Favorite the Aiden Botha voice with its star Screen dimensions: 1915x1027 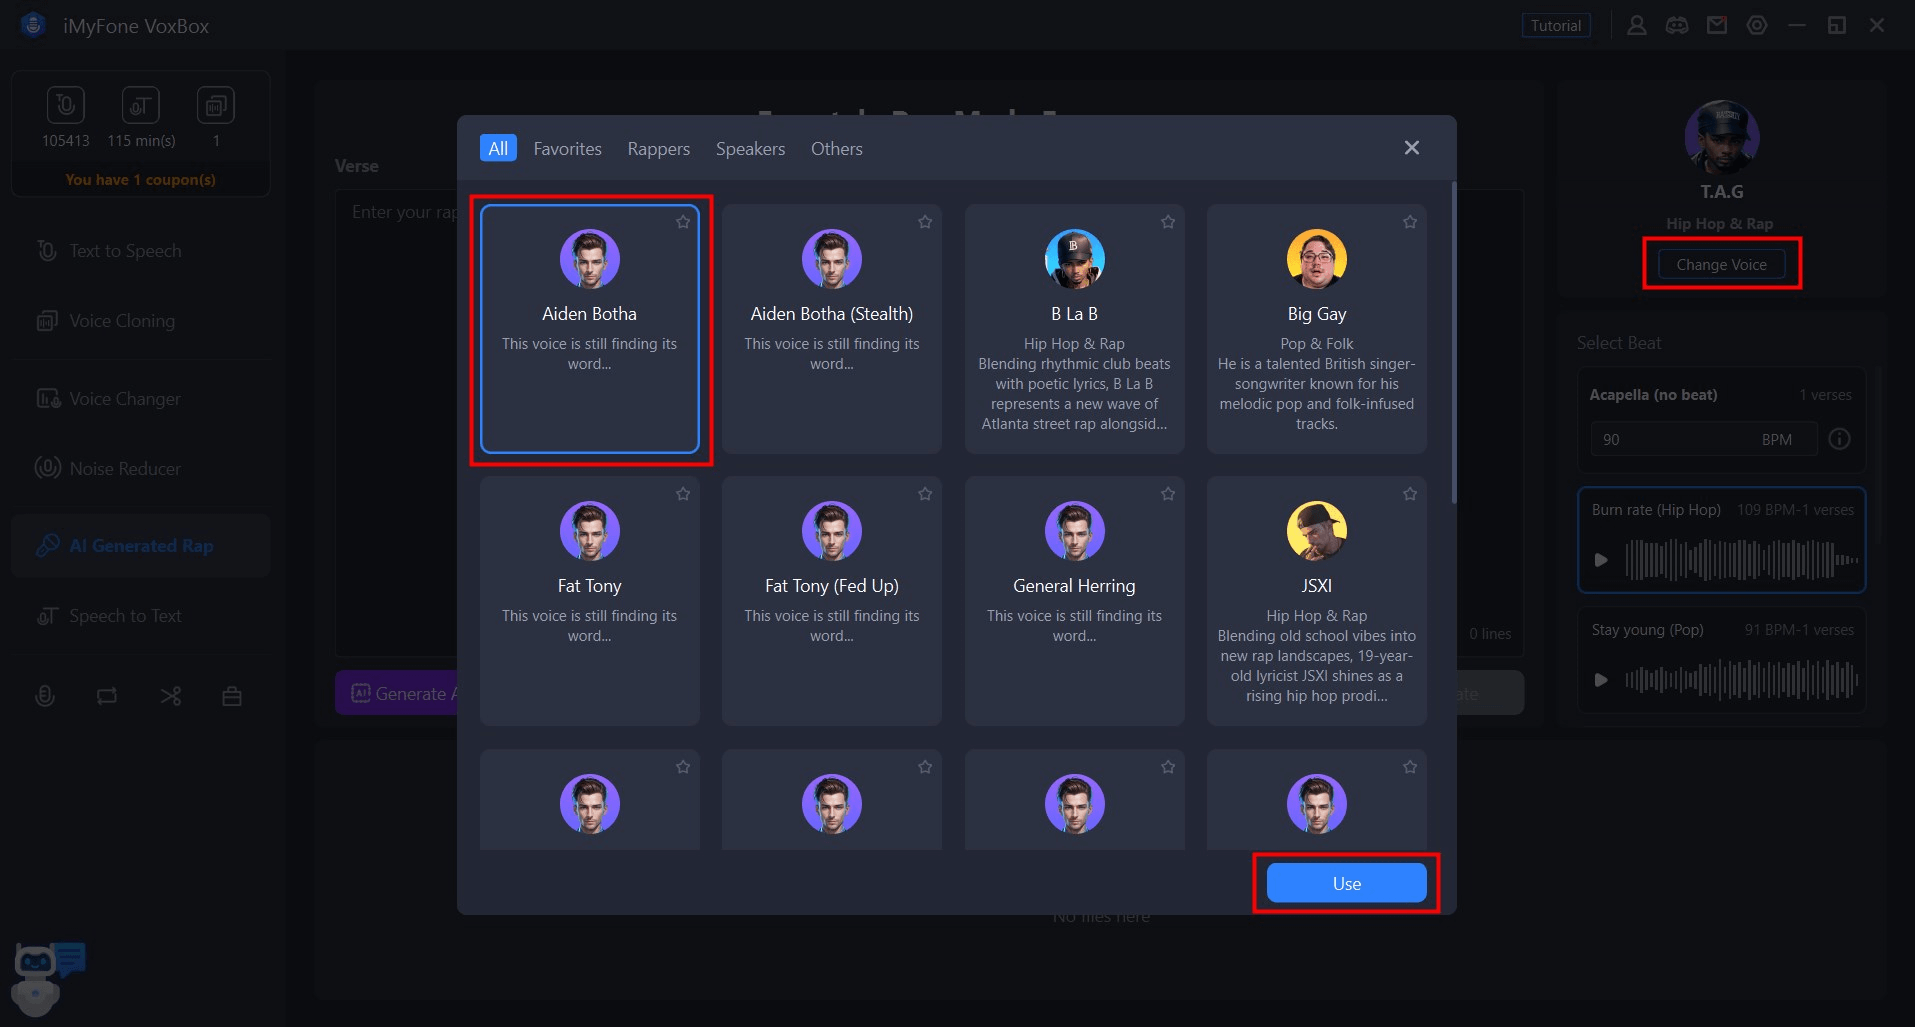(683, 222)
